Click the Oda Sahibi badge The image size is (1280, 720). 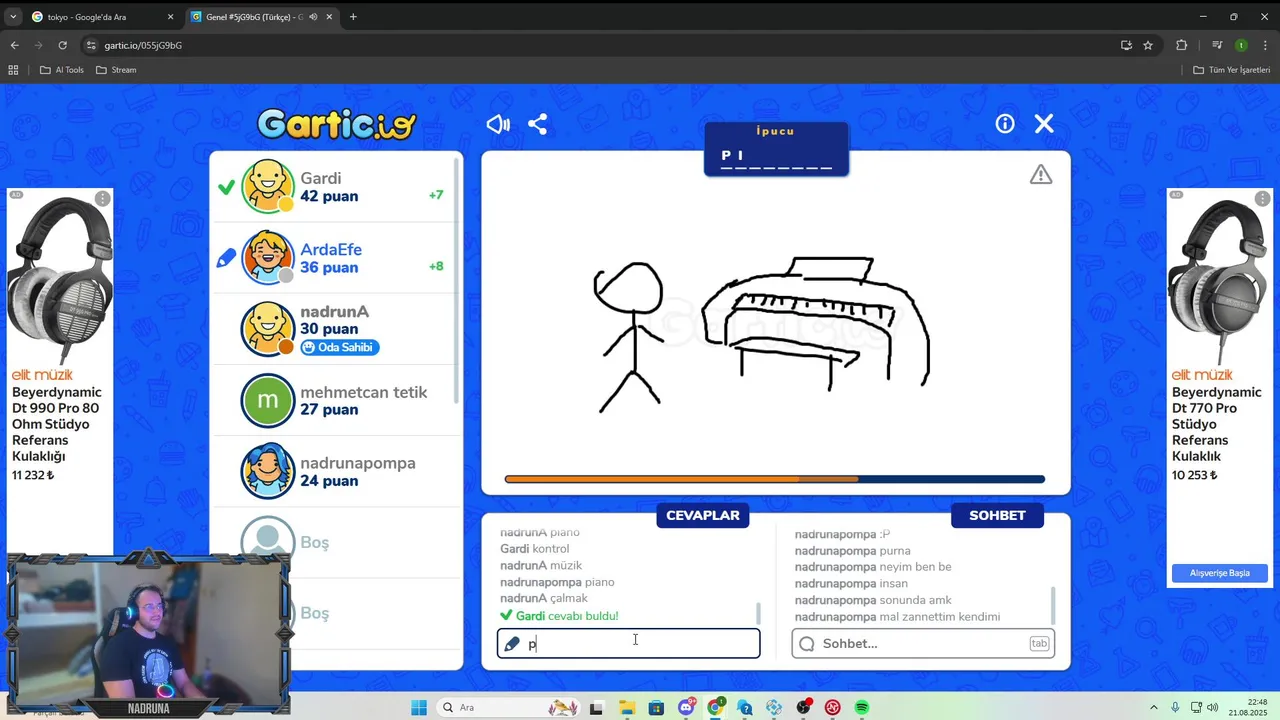click(x=340, y=347)
